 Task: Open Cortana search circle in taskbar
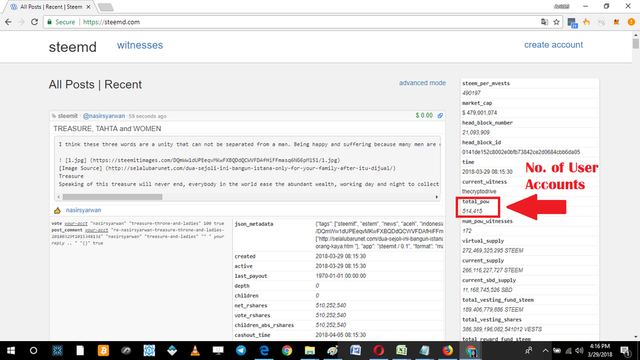(x=33, y=351)
